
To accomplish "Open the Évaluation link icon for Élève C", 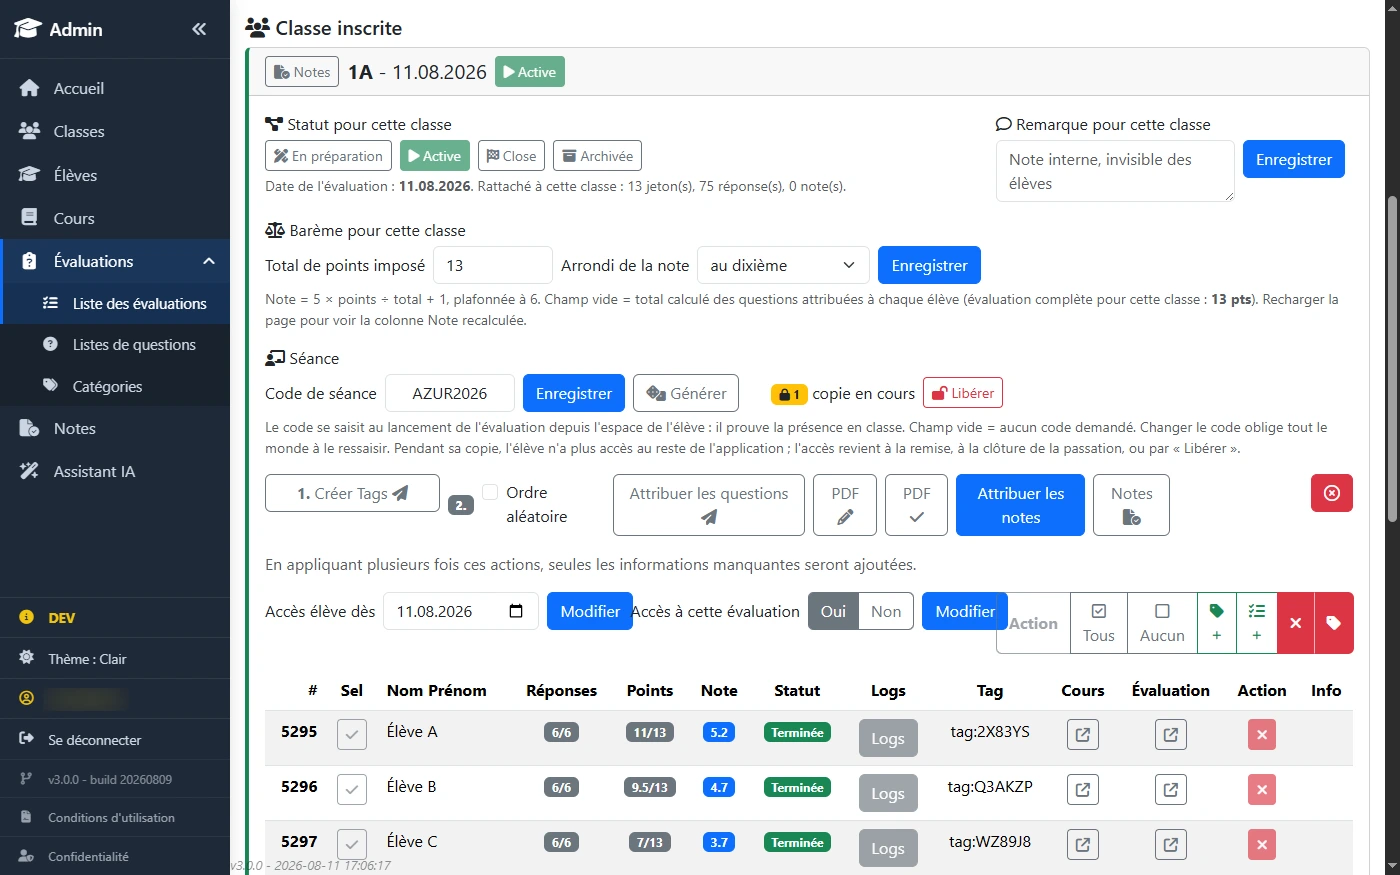I will click(x=1171, y=845).
